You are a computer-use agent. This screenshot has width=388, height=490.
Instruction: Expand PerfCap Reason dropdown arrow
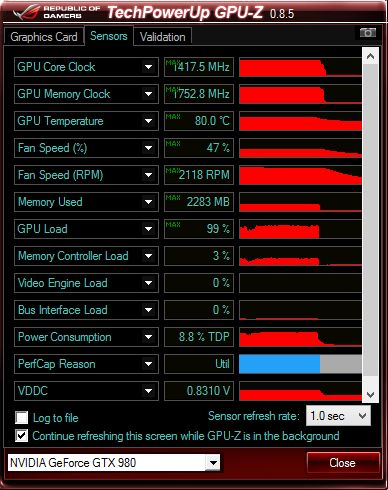148,364
